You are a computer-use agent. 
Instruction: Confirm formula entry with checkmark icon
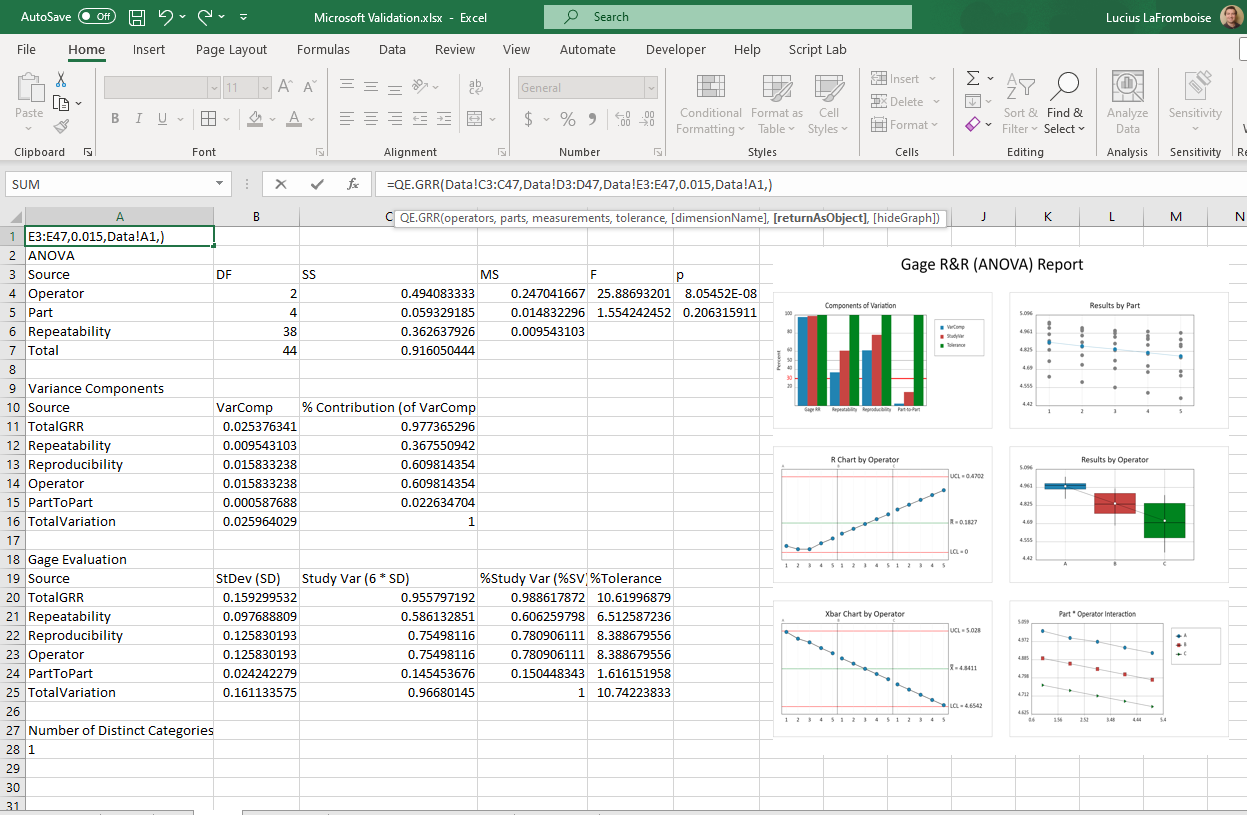[x=317, y=184]
